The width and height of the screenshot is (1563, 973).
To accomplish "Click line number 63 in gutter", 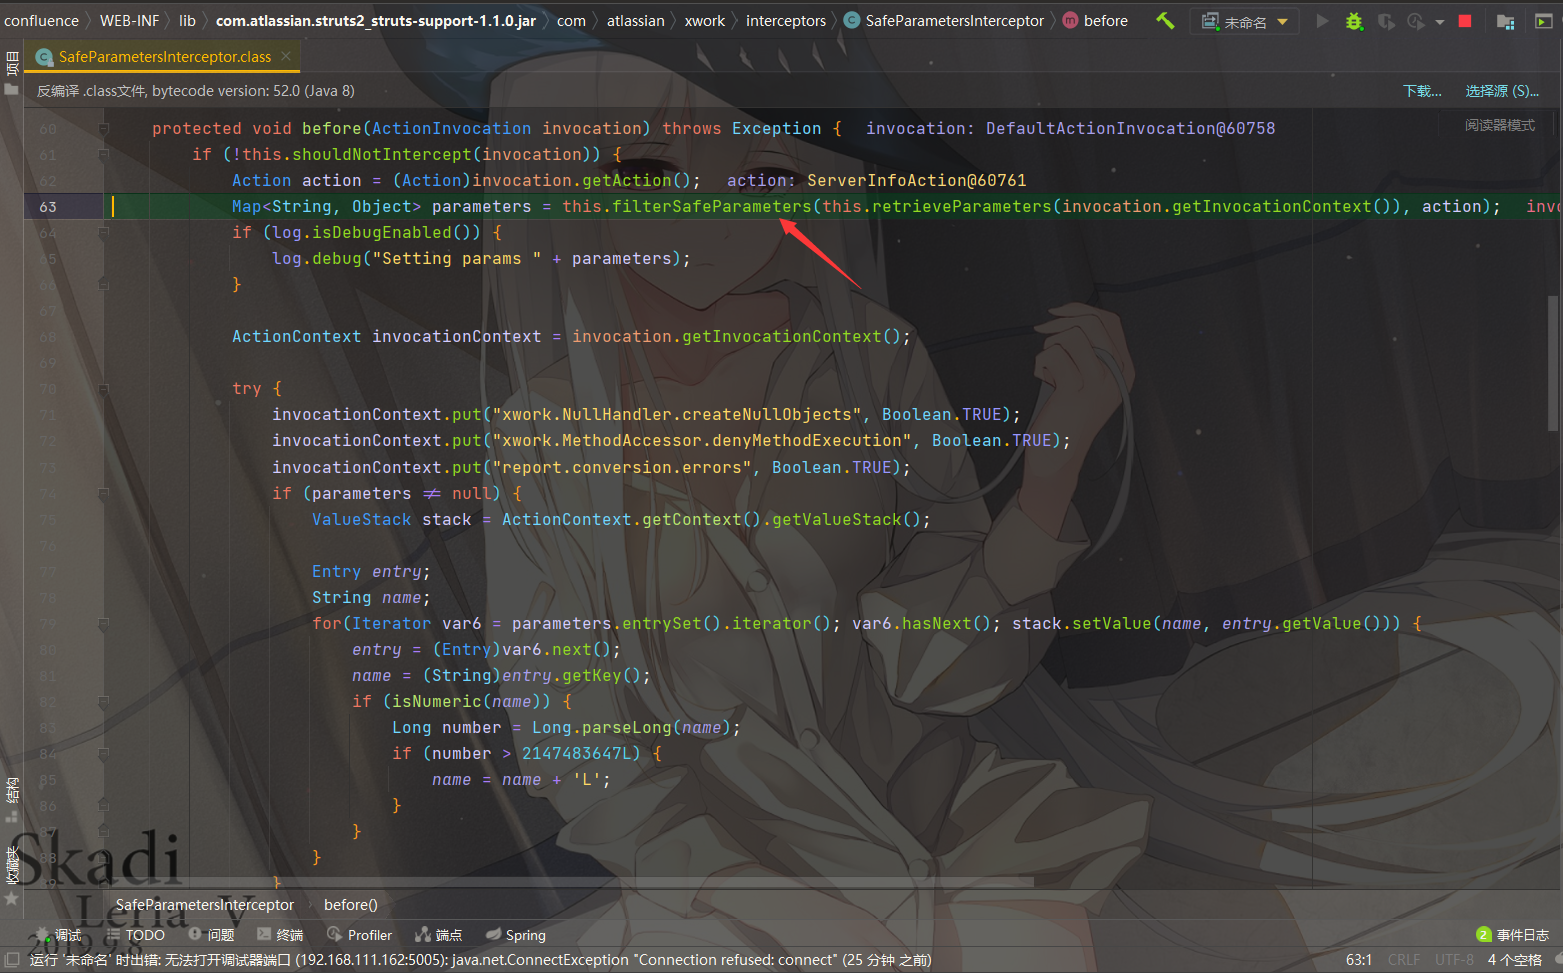I will click(x=48, y=206).
